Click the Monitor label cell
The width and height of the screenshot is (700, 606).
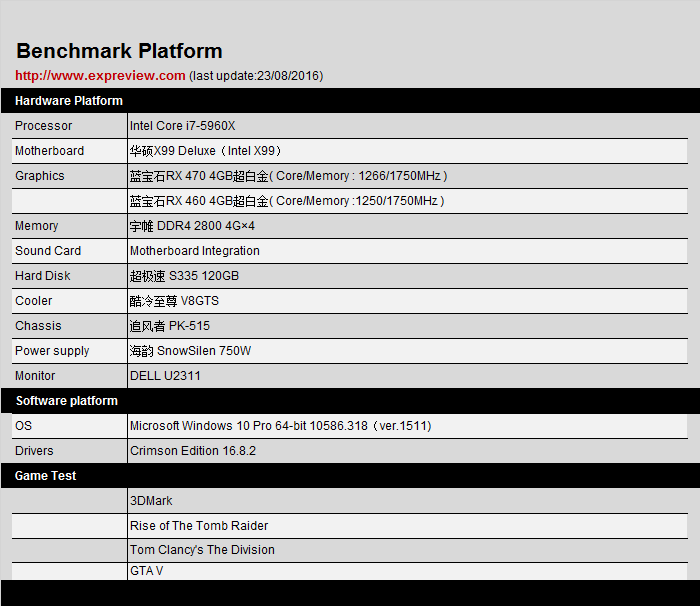pos(70,376)
